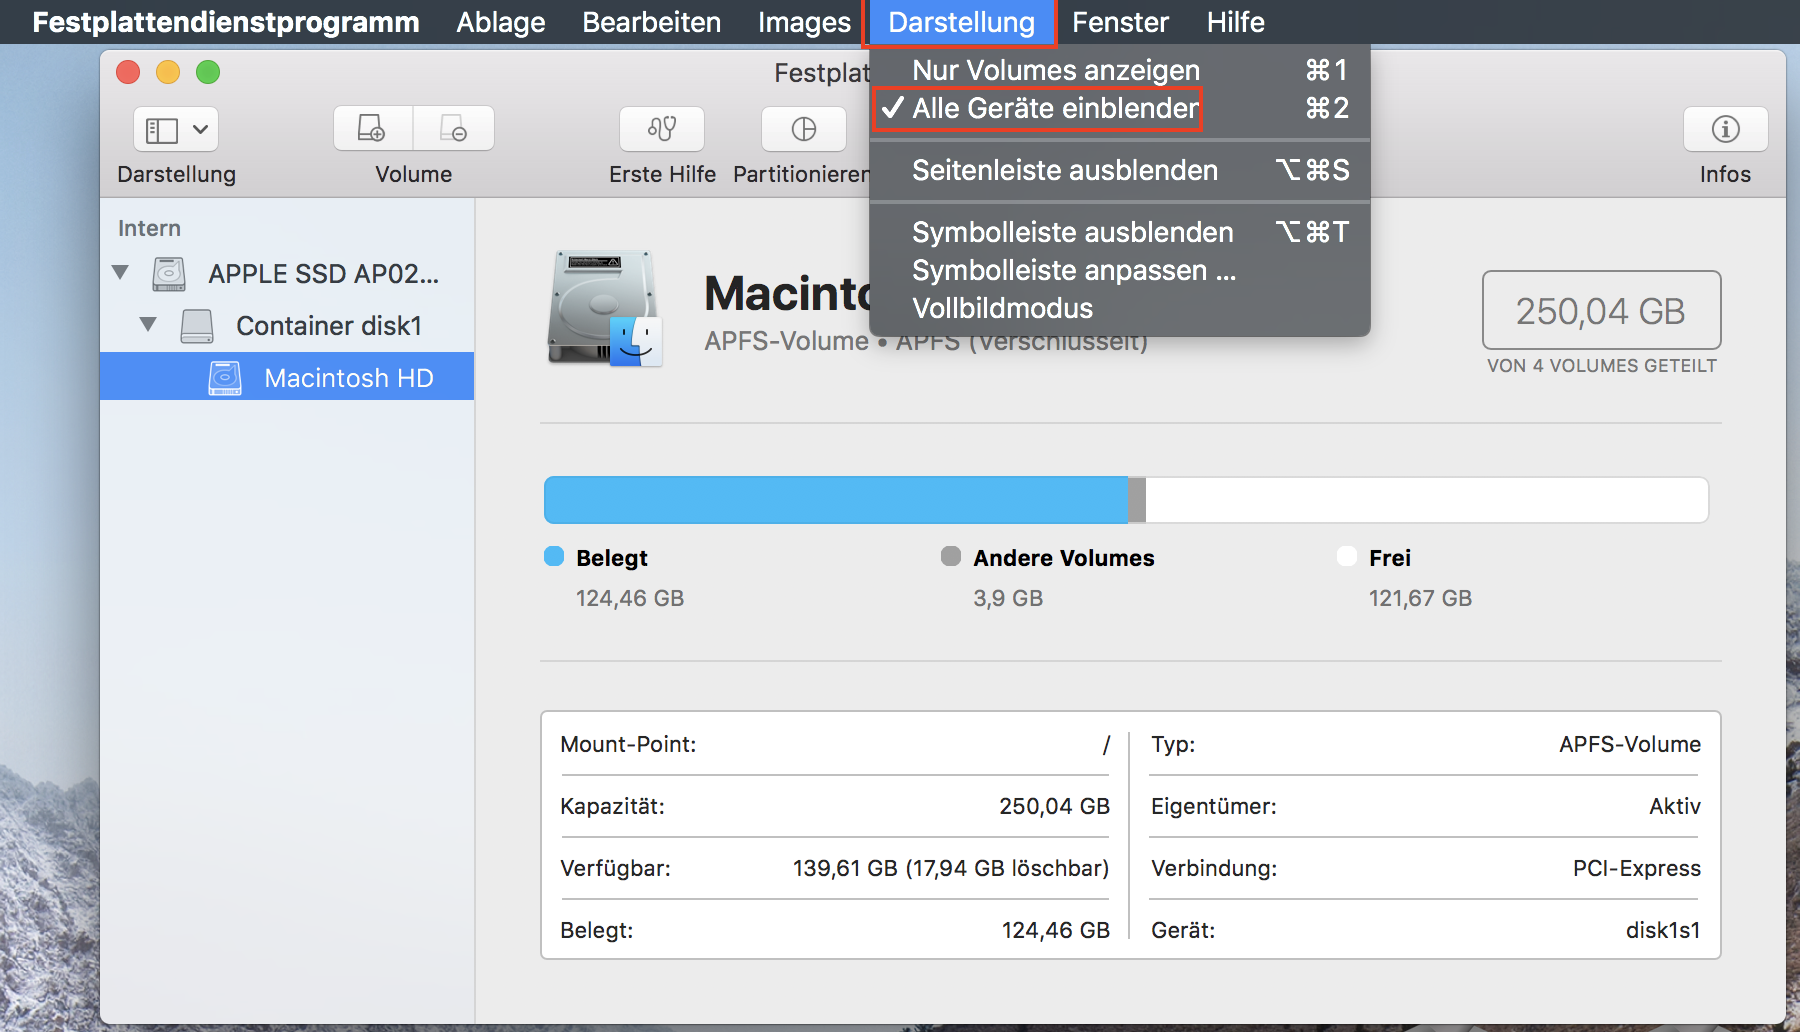
Task: Choose Symbolleiste anpassen from the menu
Action: pos(1073,270)
